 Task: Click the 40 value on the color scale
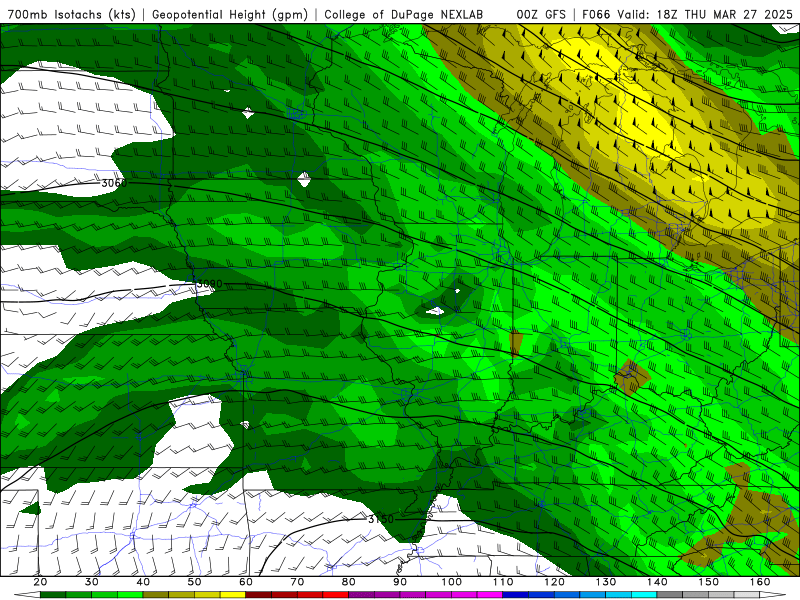[x=143, y=582]
